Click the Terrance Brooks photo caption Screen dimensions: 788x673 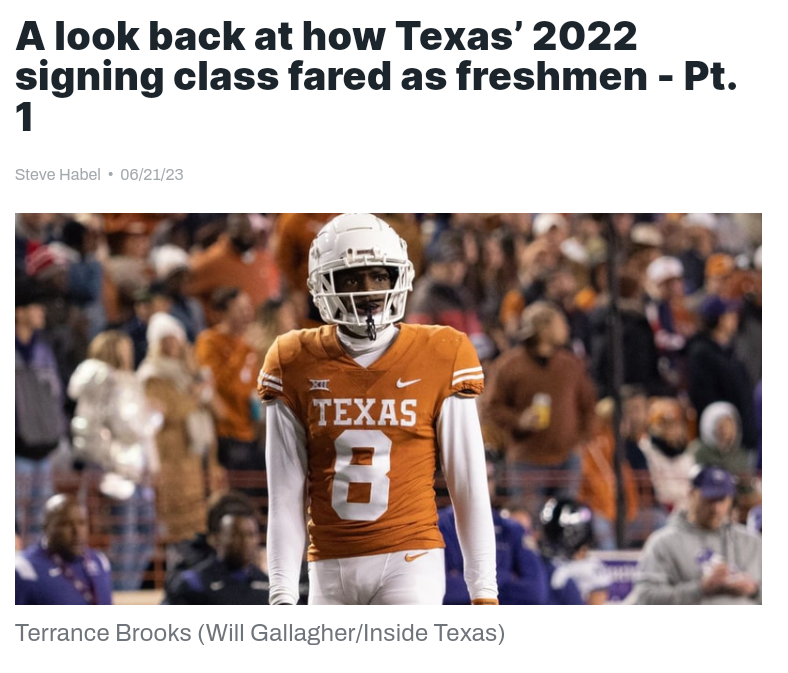tap(260, 633)
